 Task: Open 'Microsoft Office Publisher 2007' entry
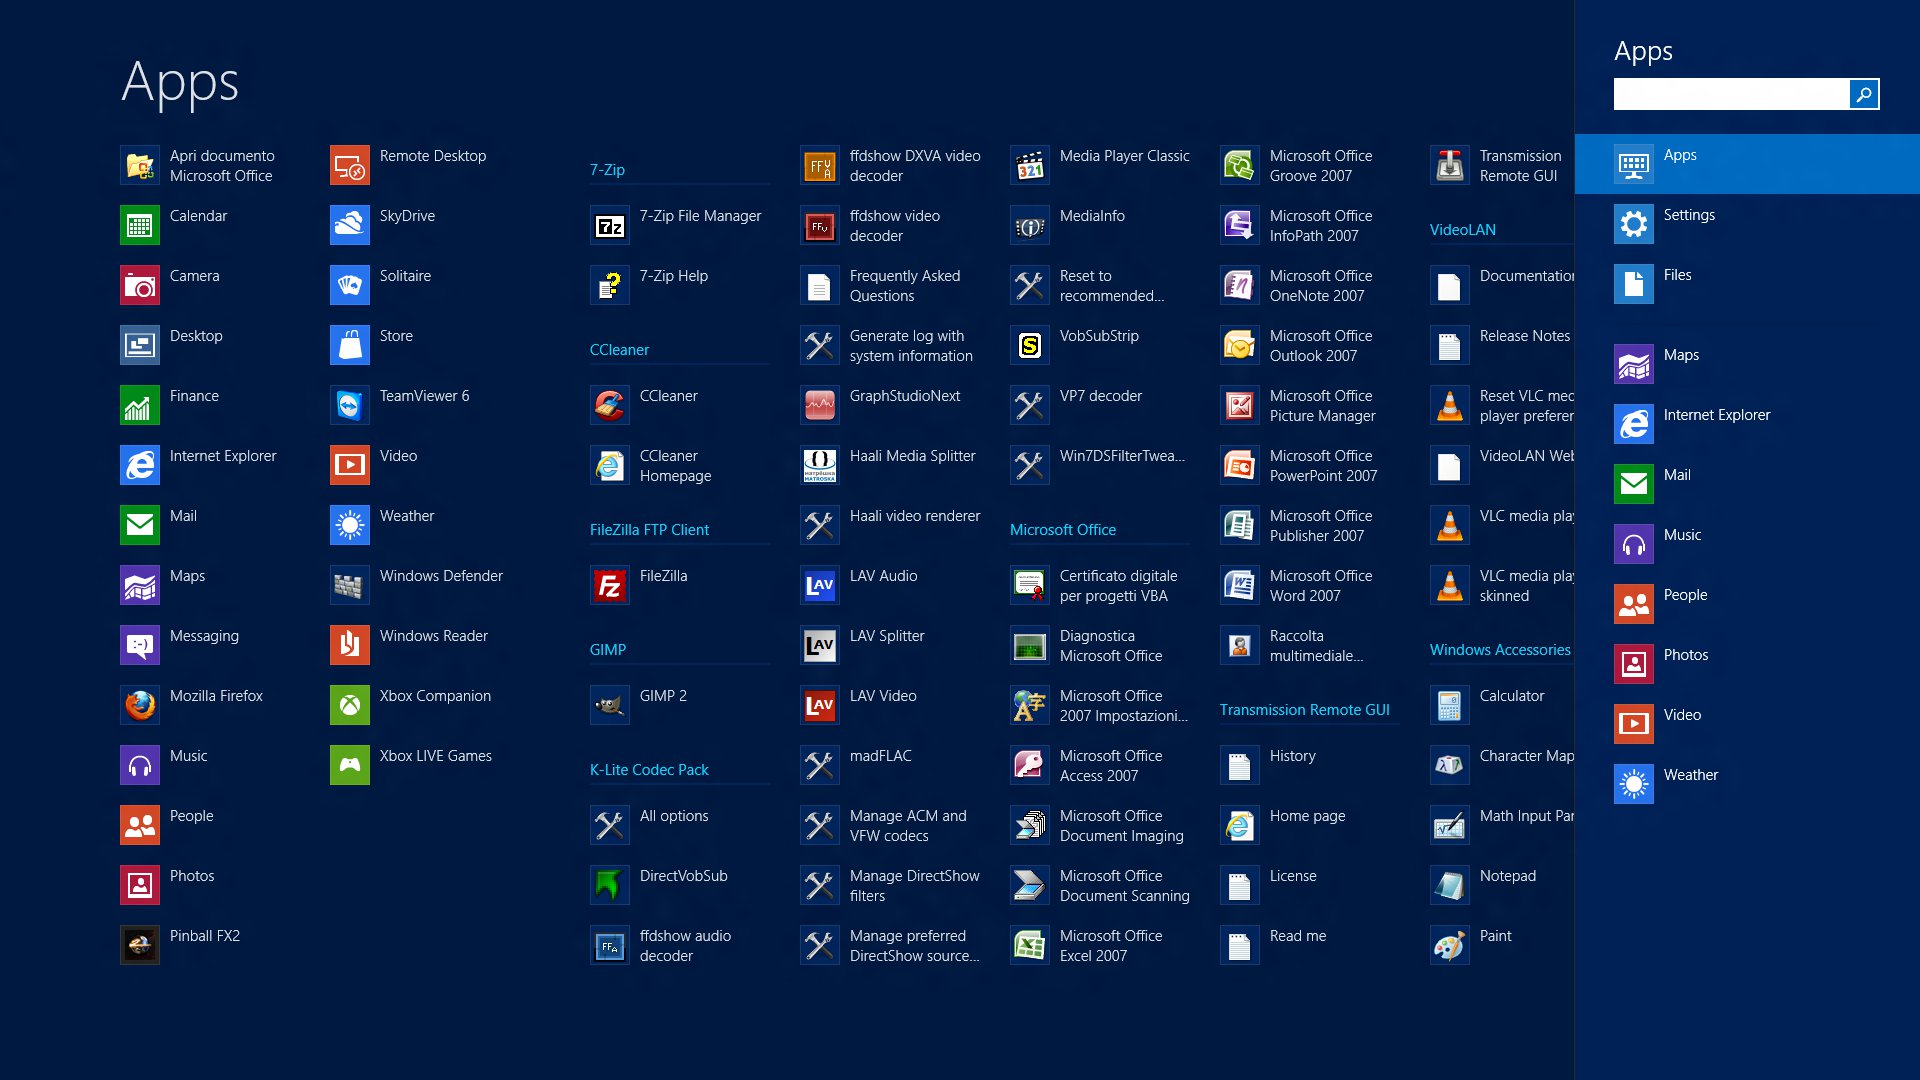pyautogui.click(x=1310, y=525)
